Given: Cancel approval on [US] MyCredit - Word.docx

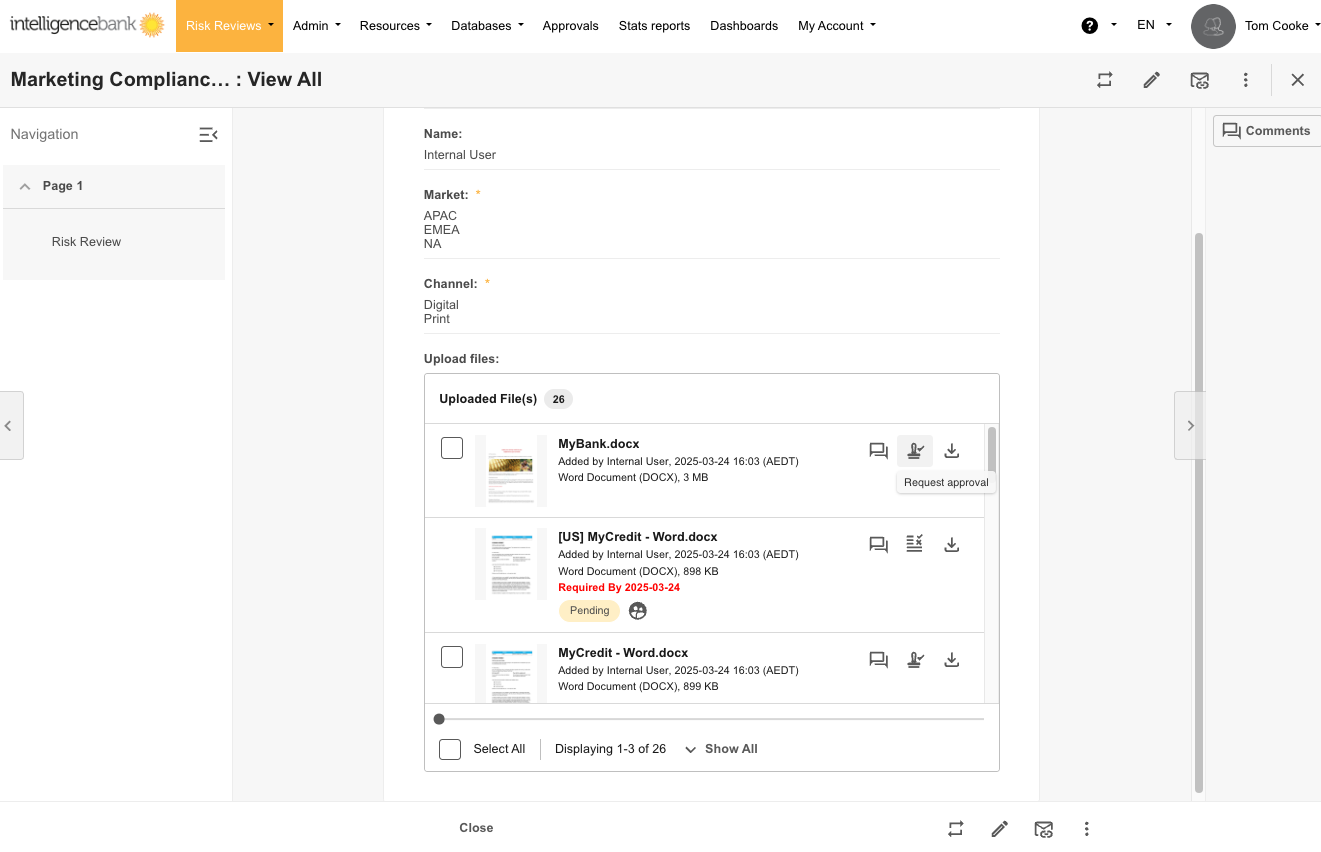Looking at the screenshot, I should point(915,544).
